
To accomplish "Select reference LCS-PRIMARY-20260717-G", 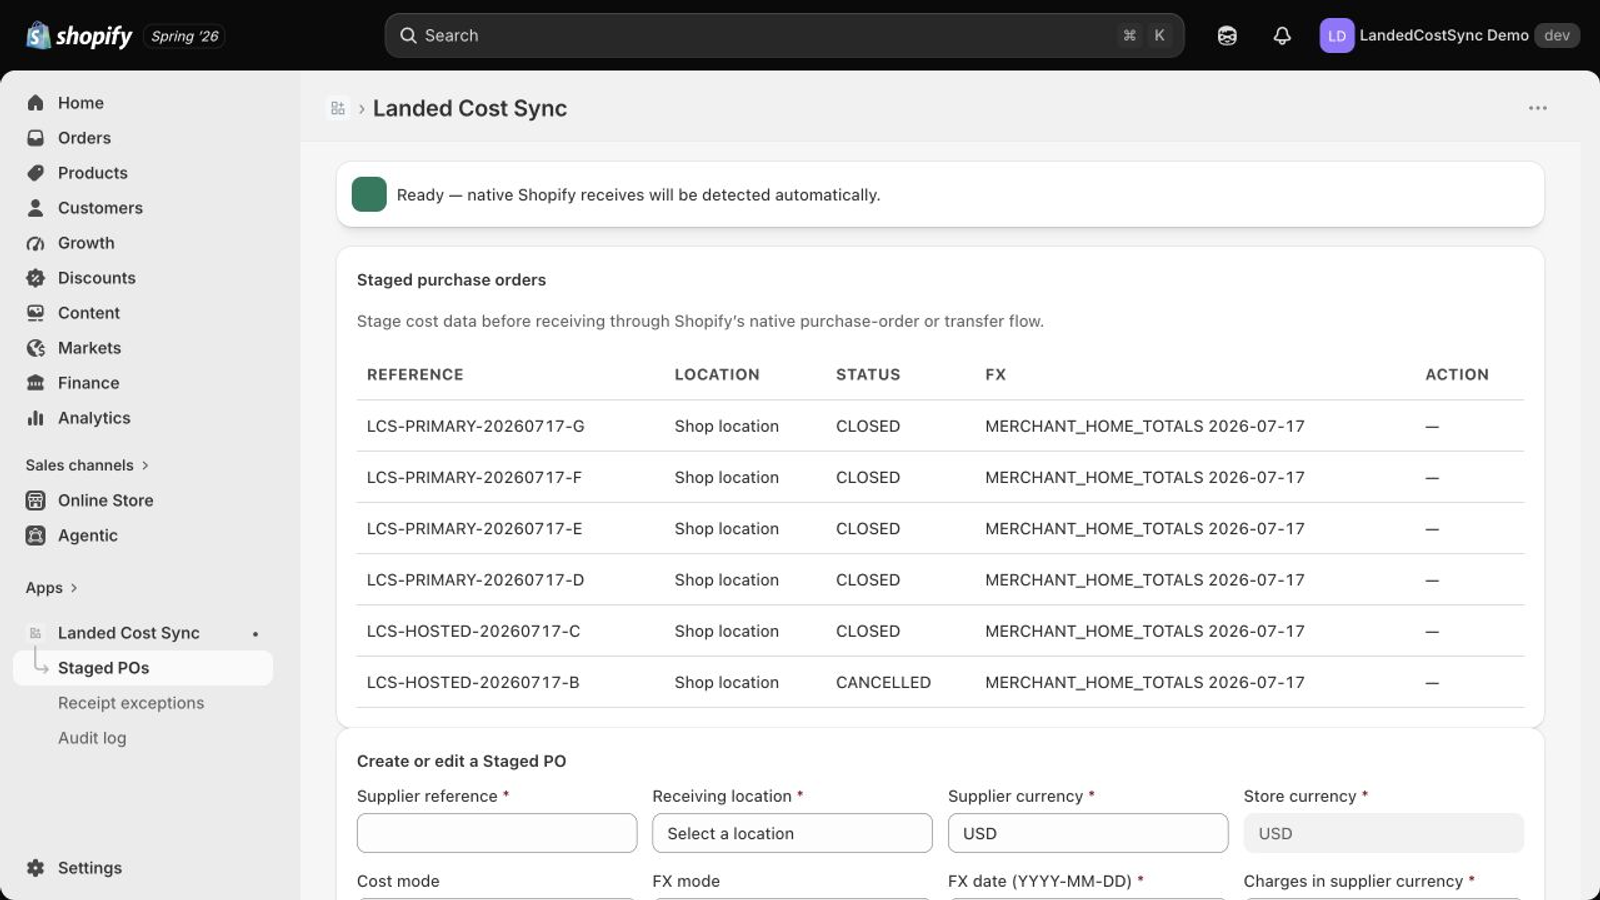I will tap(476, 426).
